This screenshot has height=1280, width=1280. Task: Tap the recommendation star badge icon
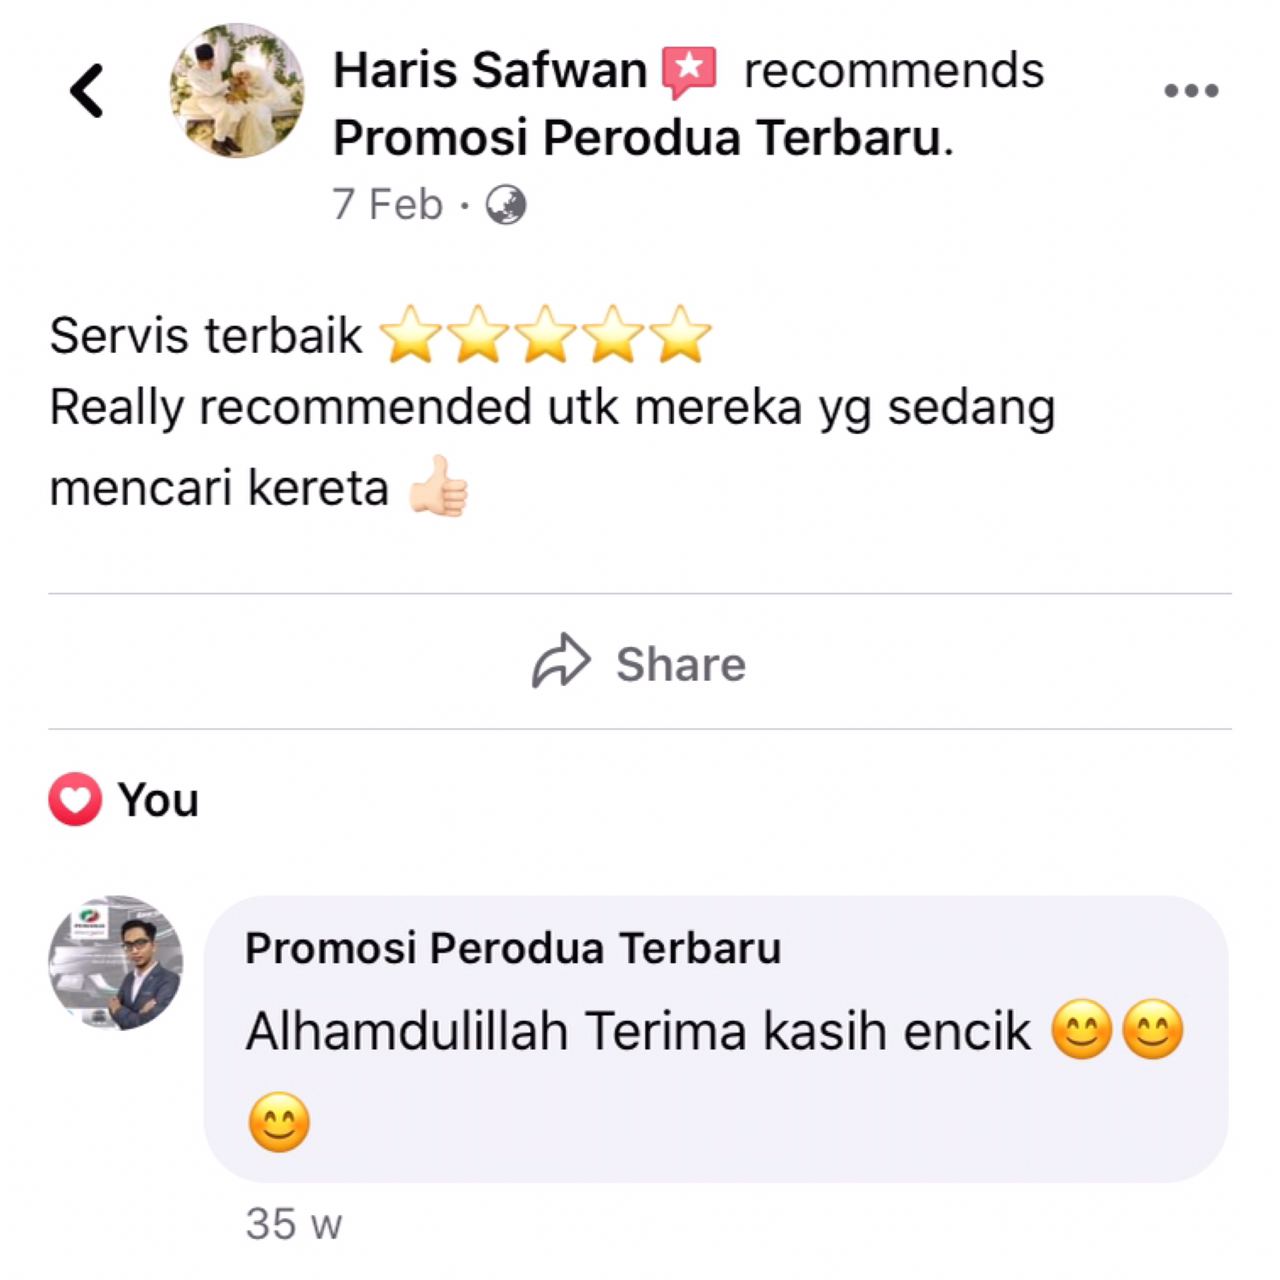(690, 72)
